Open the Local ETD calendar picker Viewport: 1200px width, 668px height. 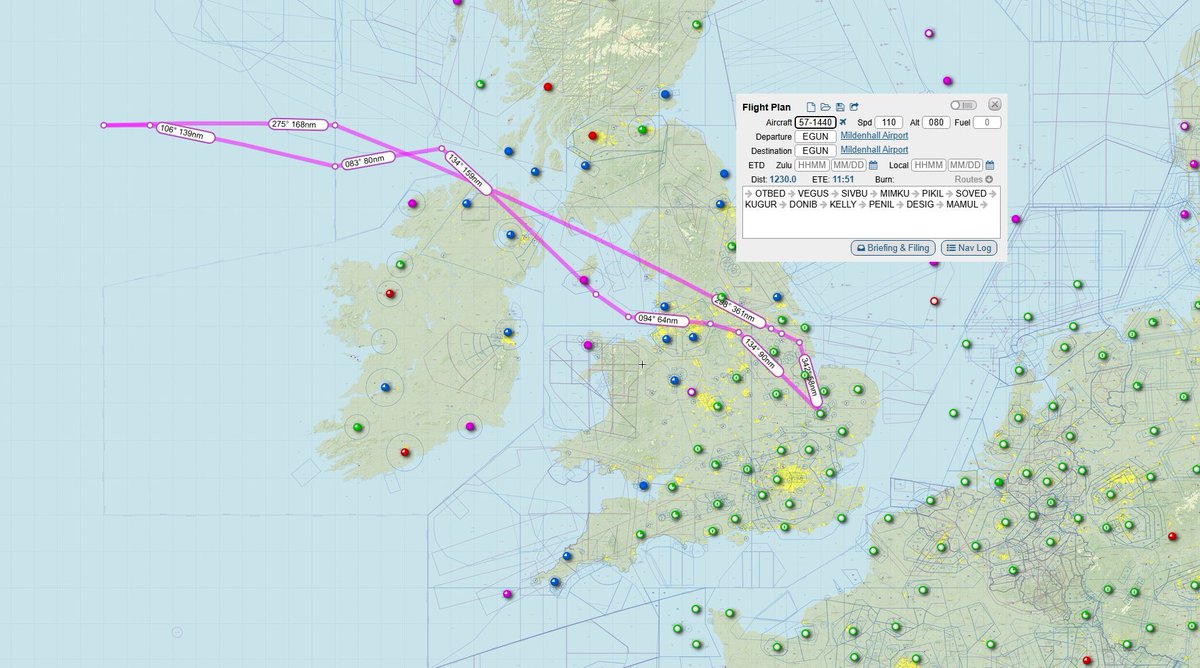(x=990, y=165)
